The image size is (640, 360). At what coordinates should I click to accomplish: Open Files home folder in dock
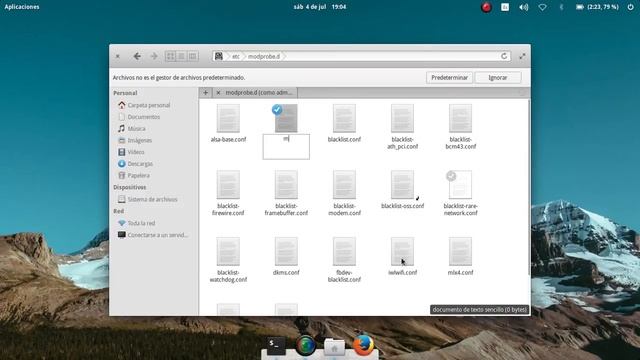(334, 346)
